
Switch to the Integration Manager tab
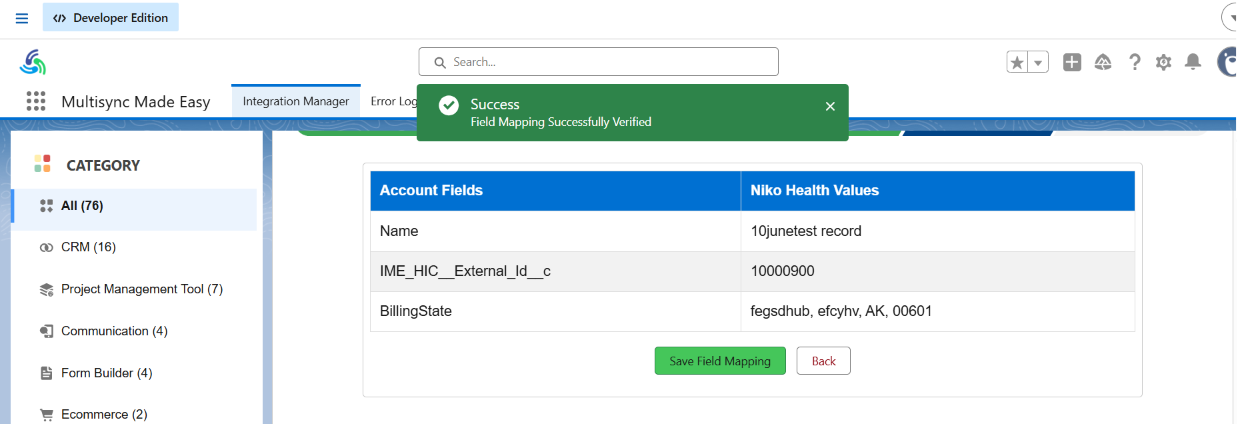click(296, 101)
